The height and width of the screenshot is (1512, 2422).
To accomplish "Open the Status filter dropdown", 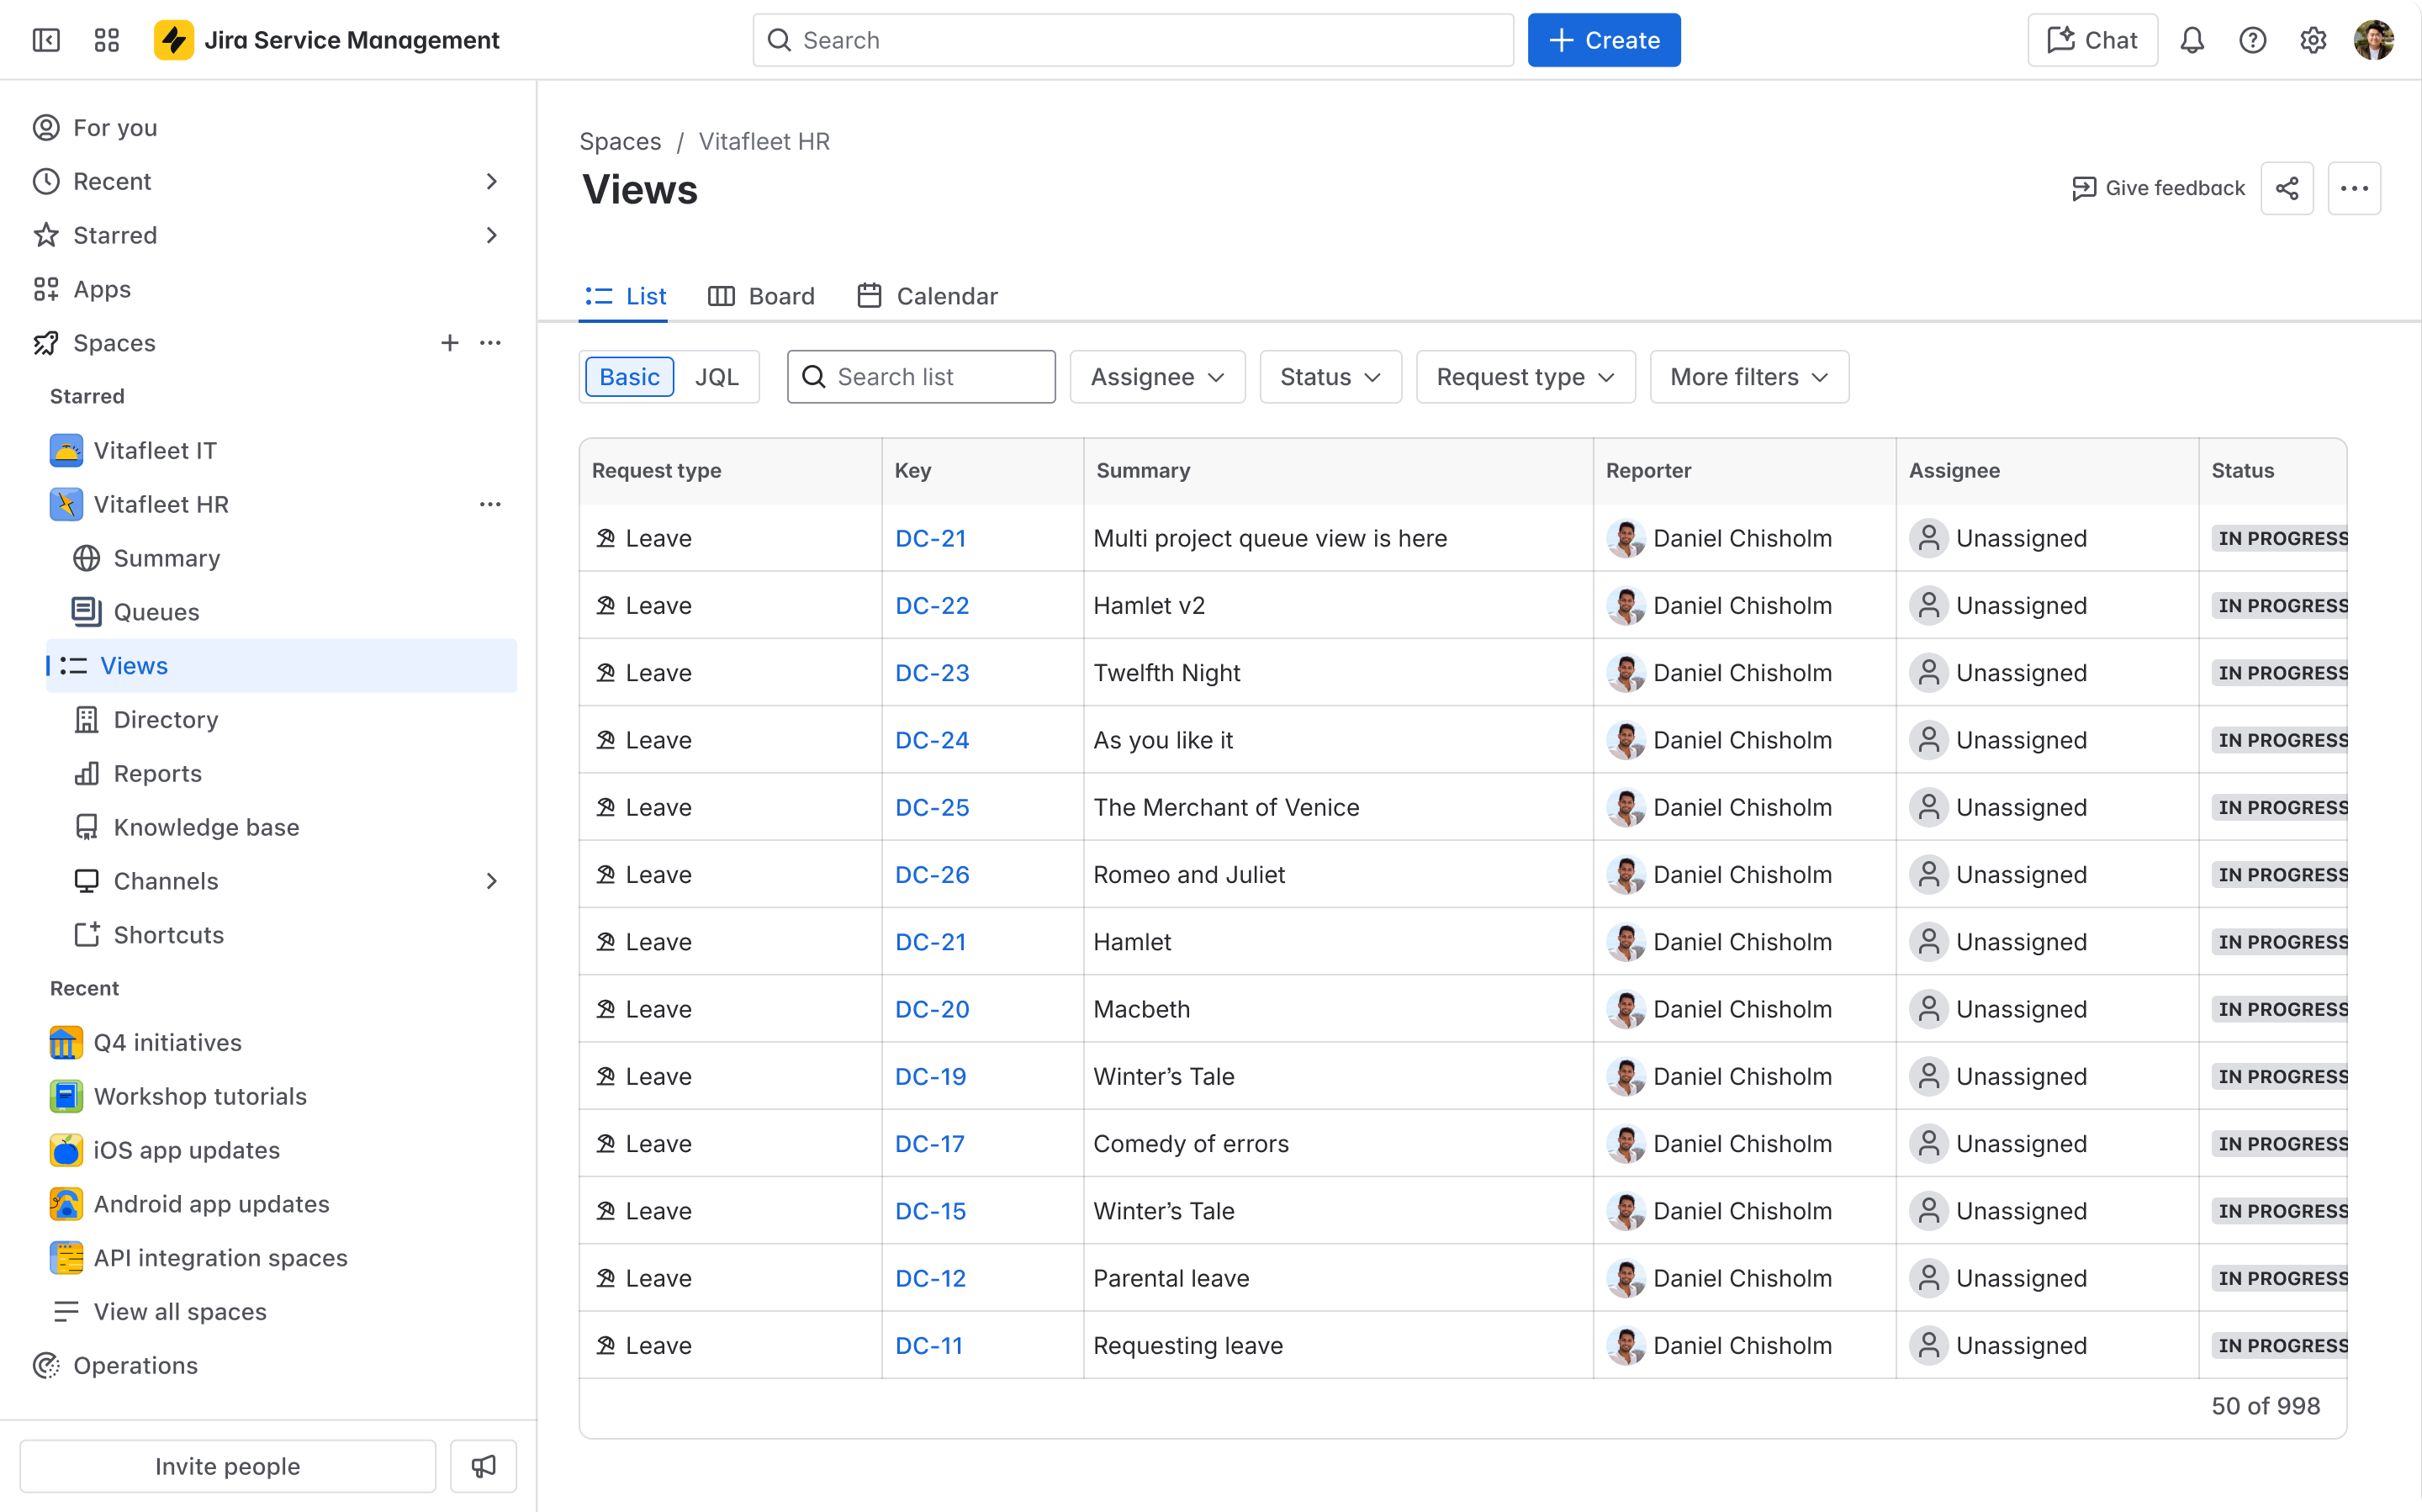I will (x=1330, y=377).
